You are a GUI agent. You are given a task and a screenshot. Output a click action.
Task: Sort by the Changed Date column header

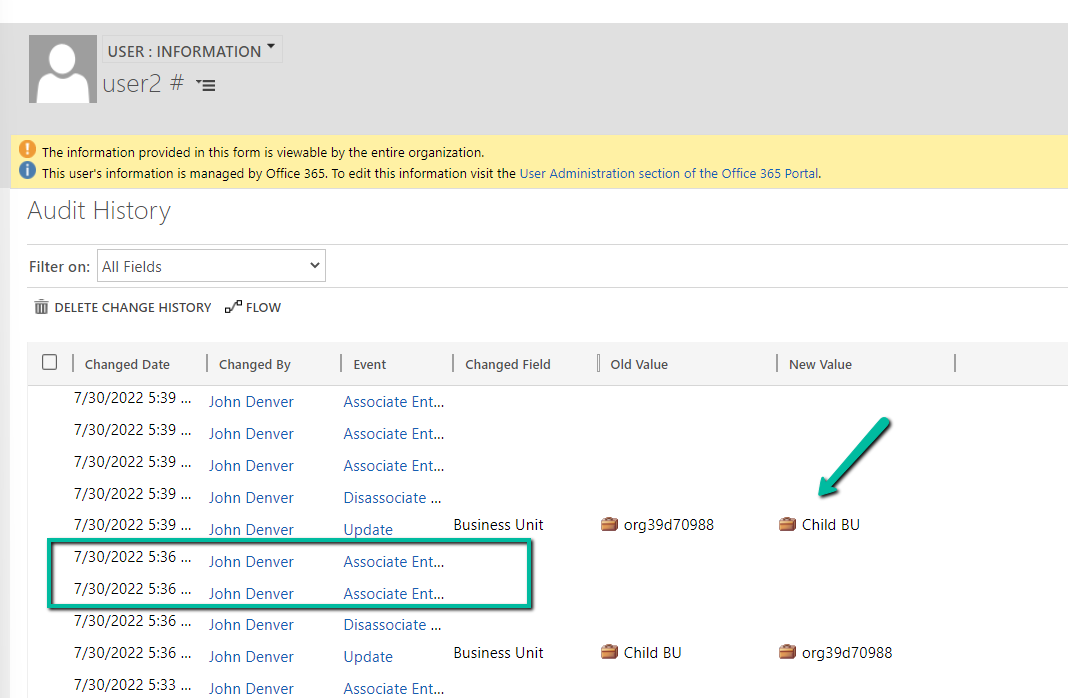(x=127, y=364)
